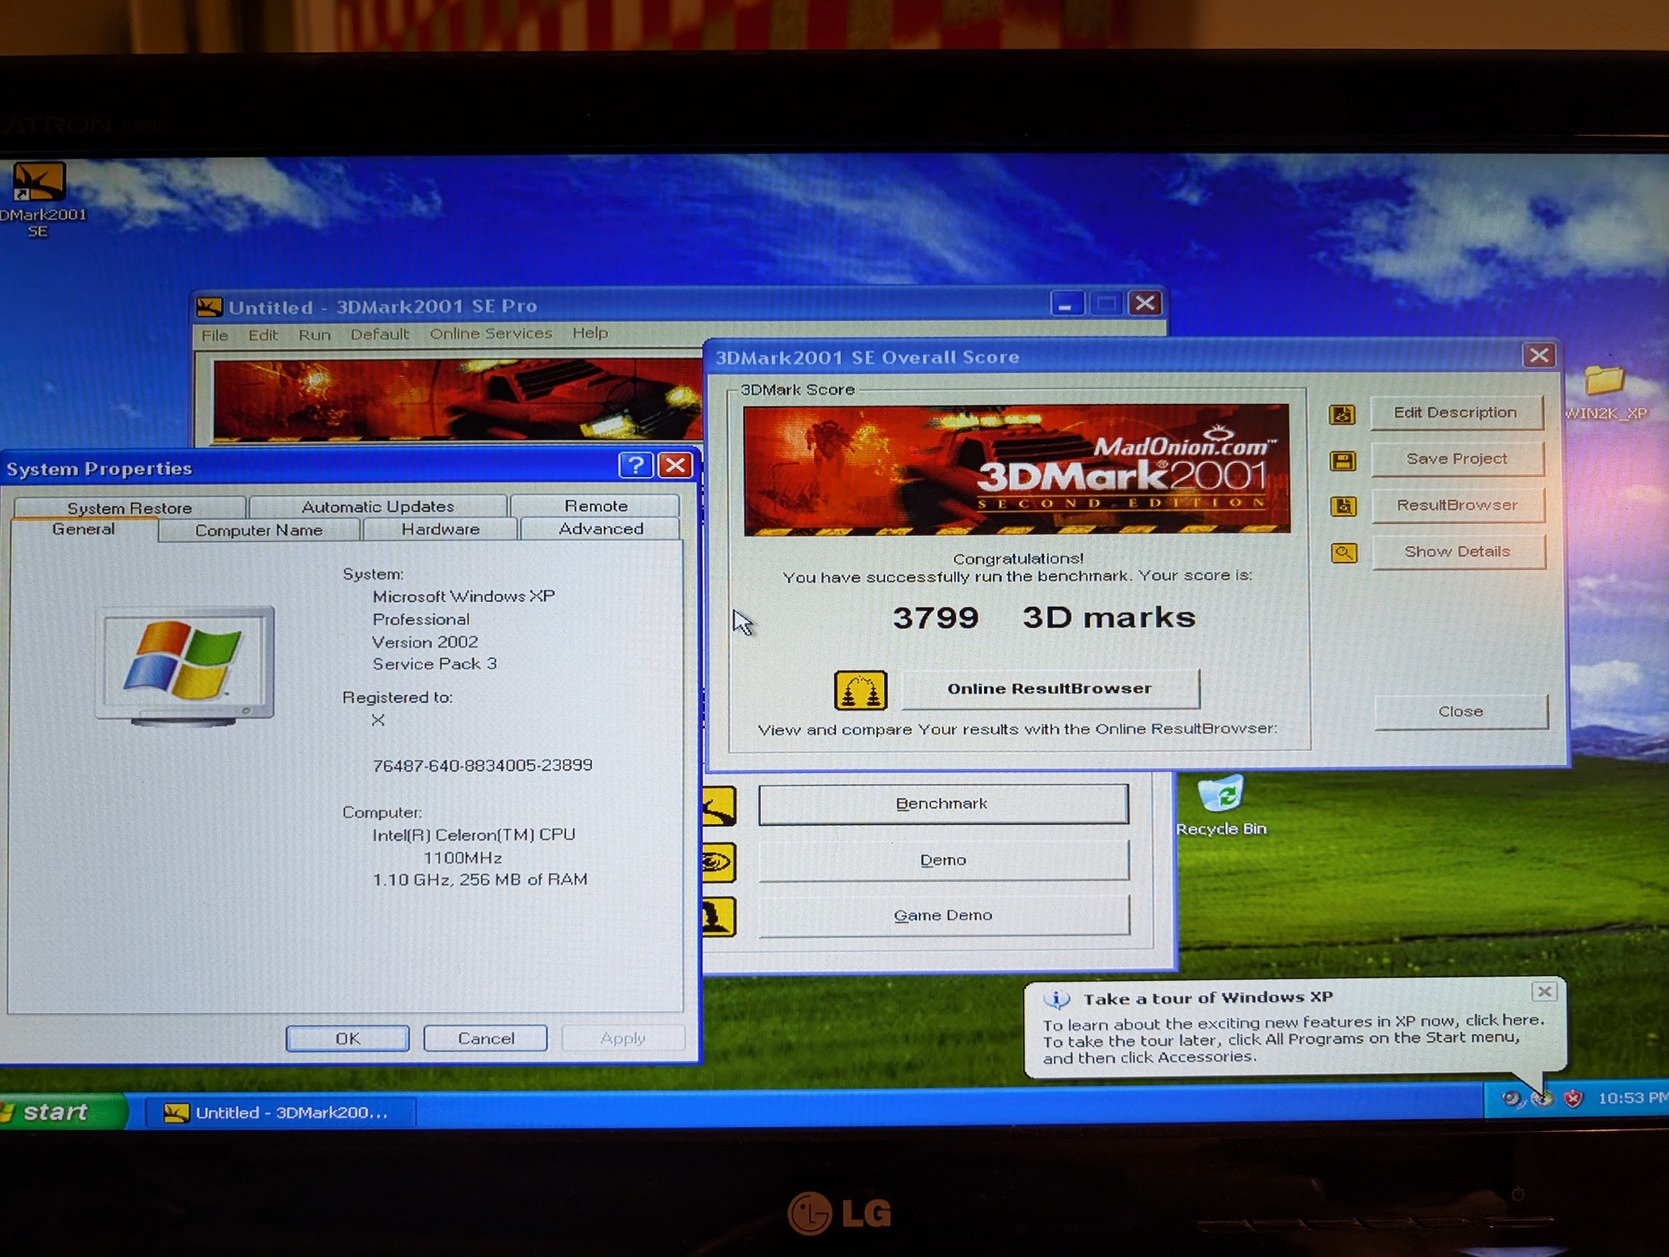1669x1257 pixels.
Task: Switch to the Hardware tab
Action: point(440,529)
